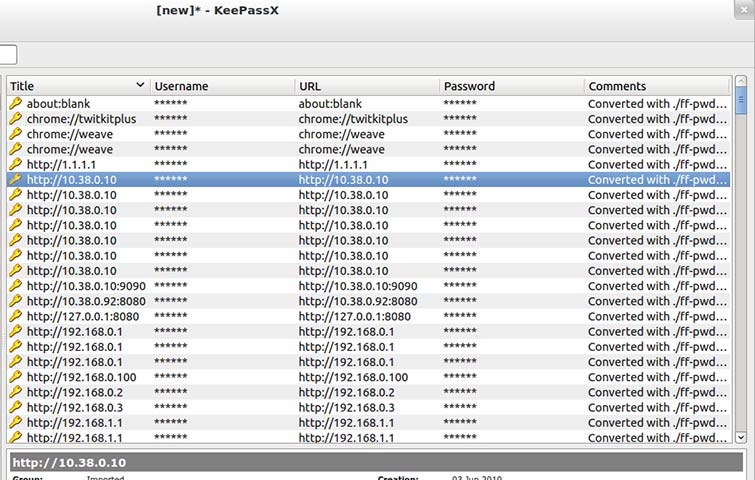Click masked username of the about:blank entry
The width and height of the screenshot is (755, 480).
171,103
